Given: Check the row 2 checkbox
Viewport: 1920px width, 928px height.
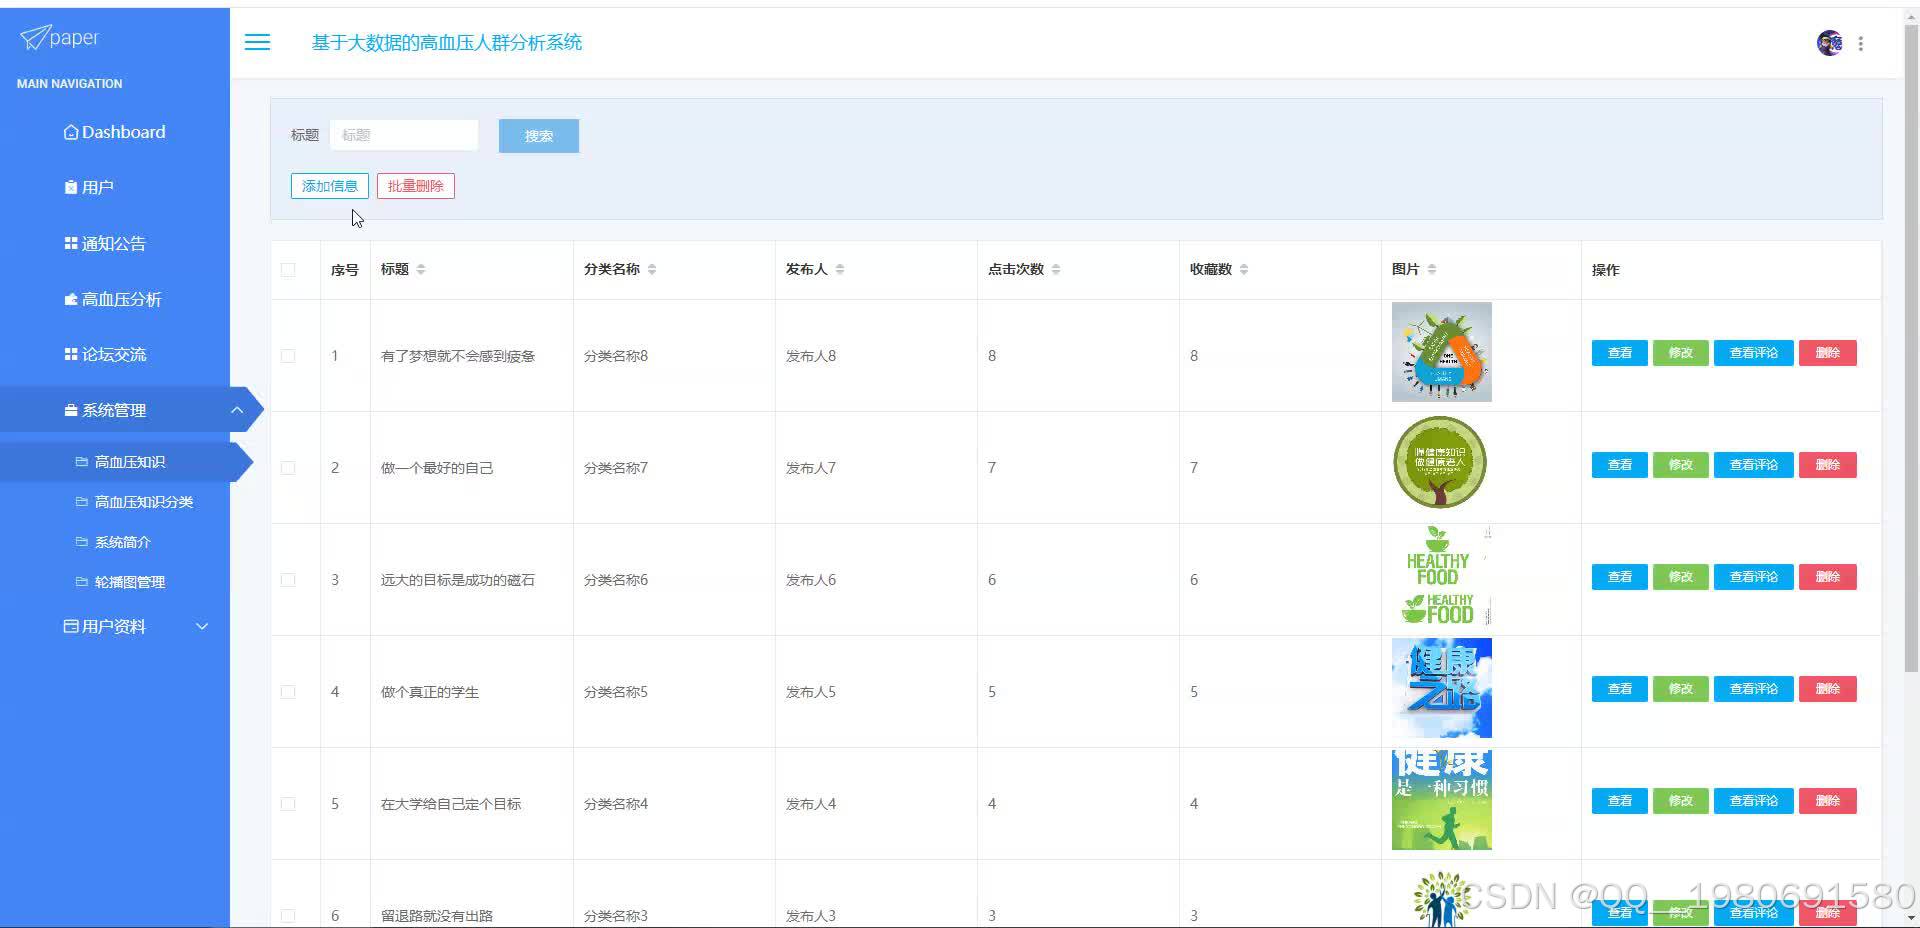Looking at the screenshot, I should coord(288,468).
